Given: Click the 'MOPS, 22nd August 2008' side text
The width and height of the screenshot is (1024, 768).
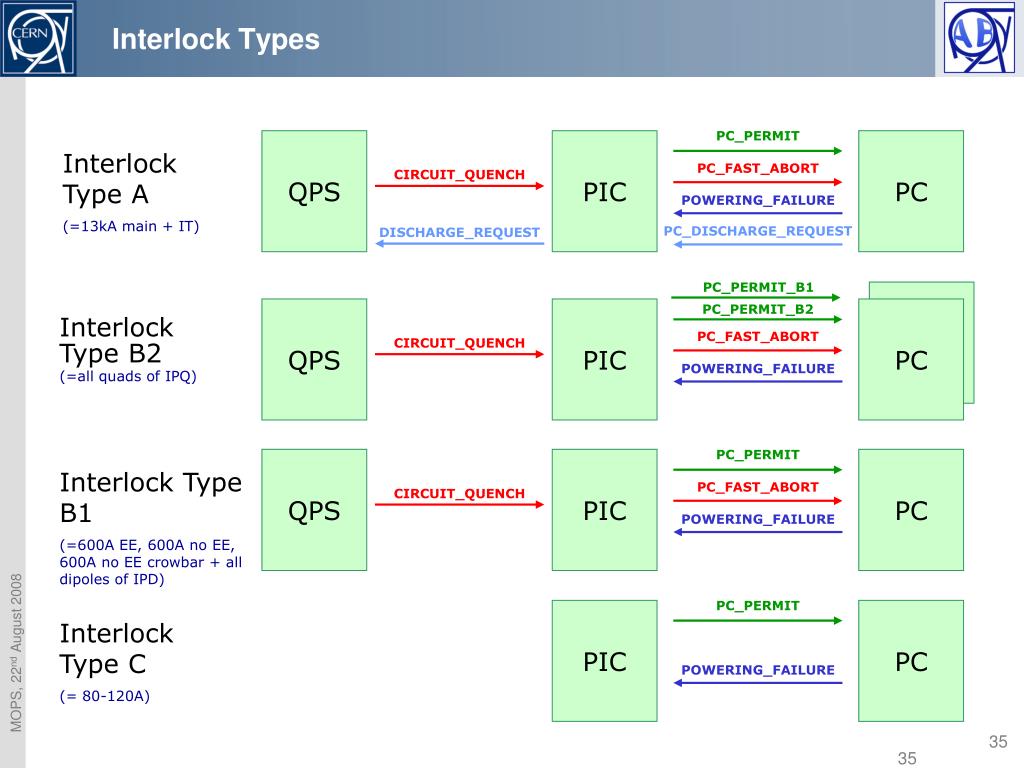Looking at the screenshot, I should click(x=16, y=652).
